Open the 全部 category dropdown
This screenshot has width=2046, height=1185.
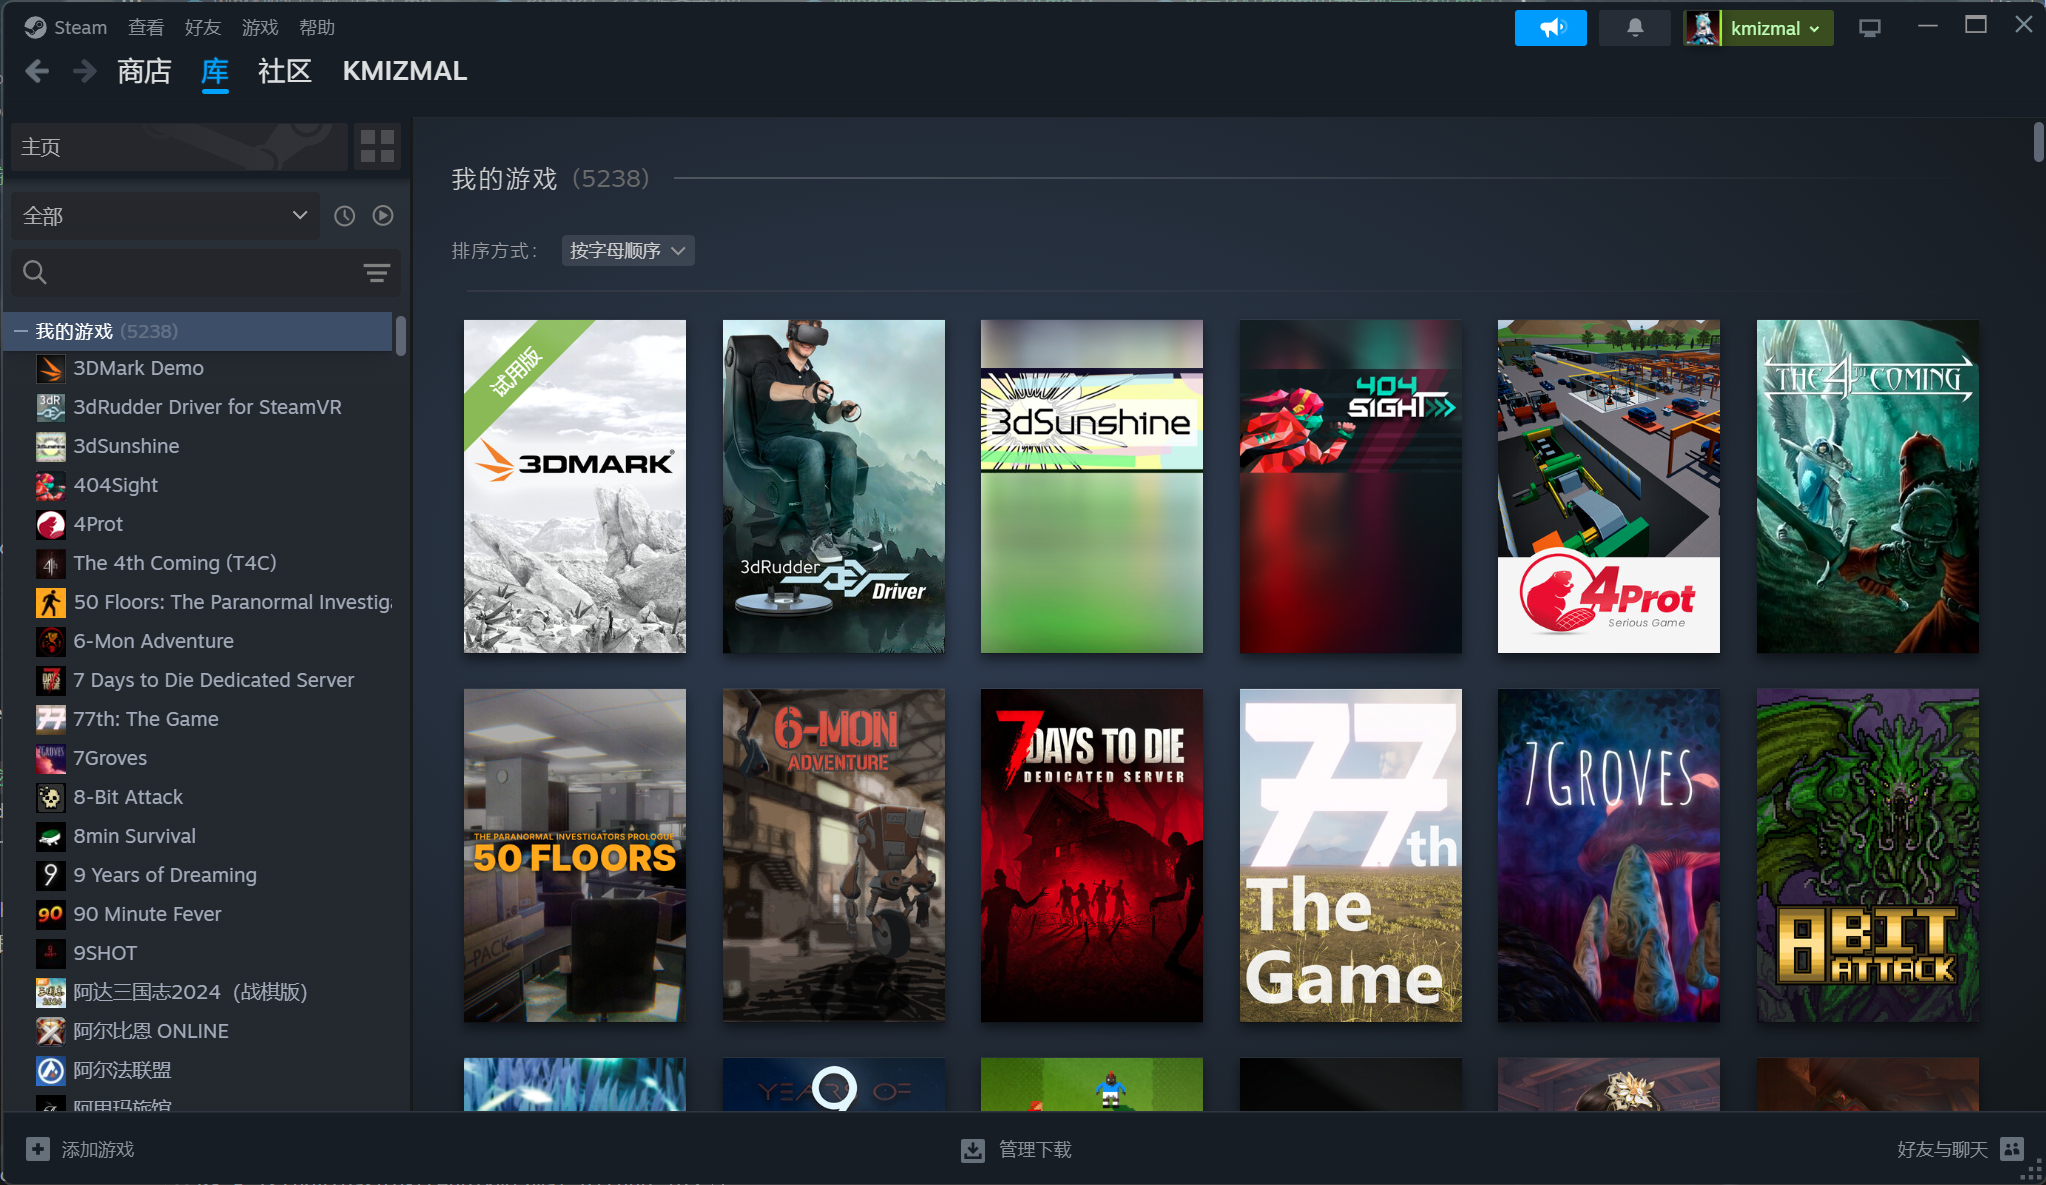[165, 216]
